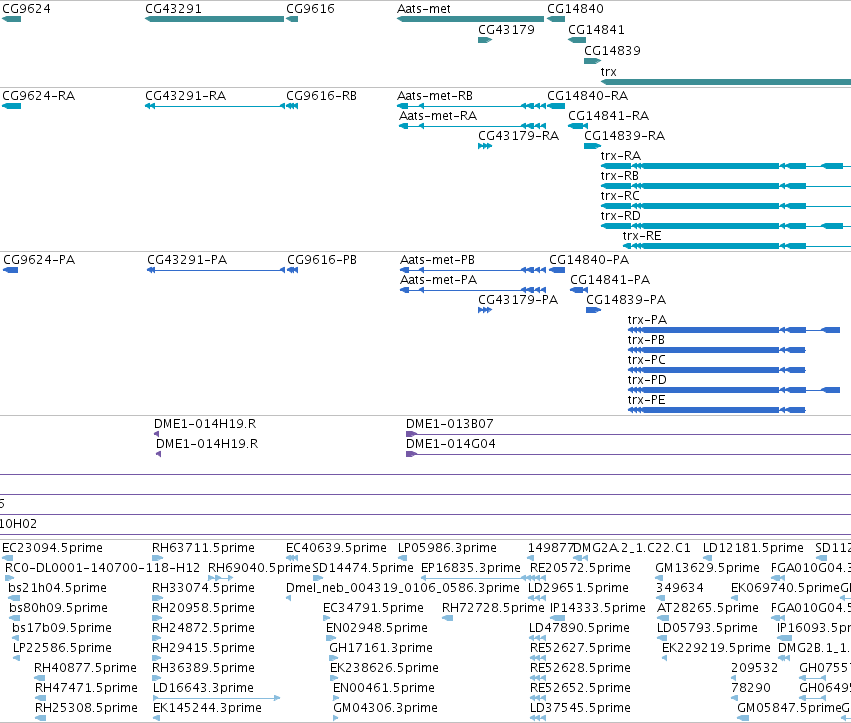Select the CG43179 gene glyph
The image size is (851, 723).
tap(485, 40)
